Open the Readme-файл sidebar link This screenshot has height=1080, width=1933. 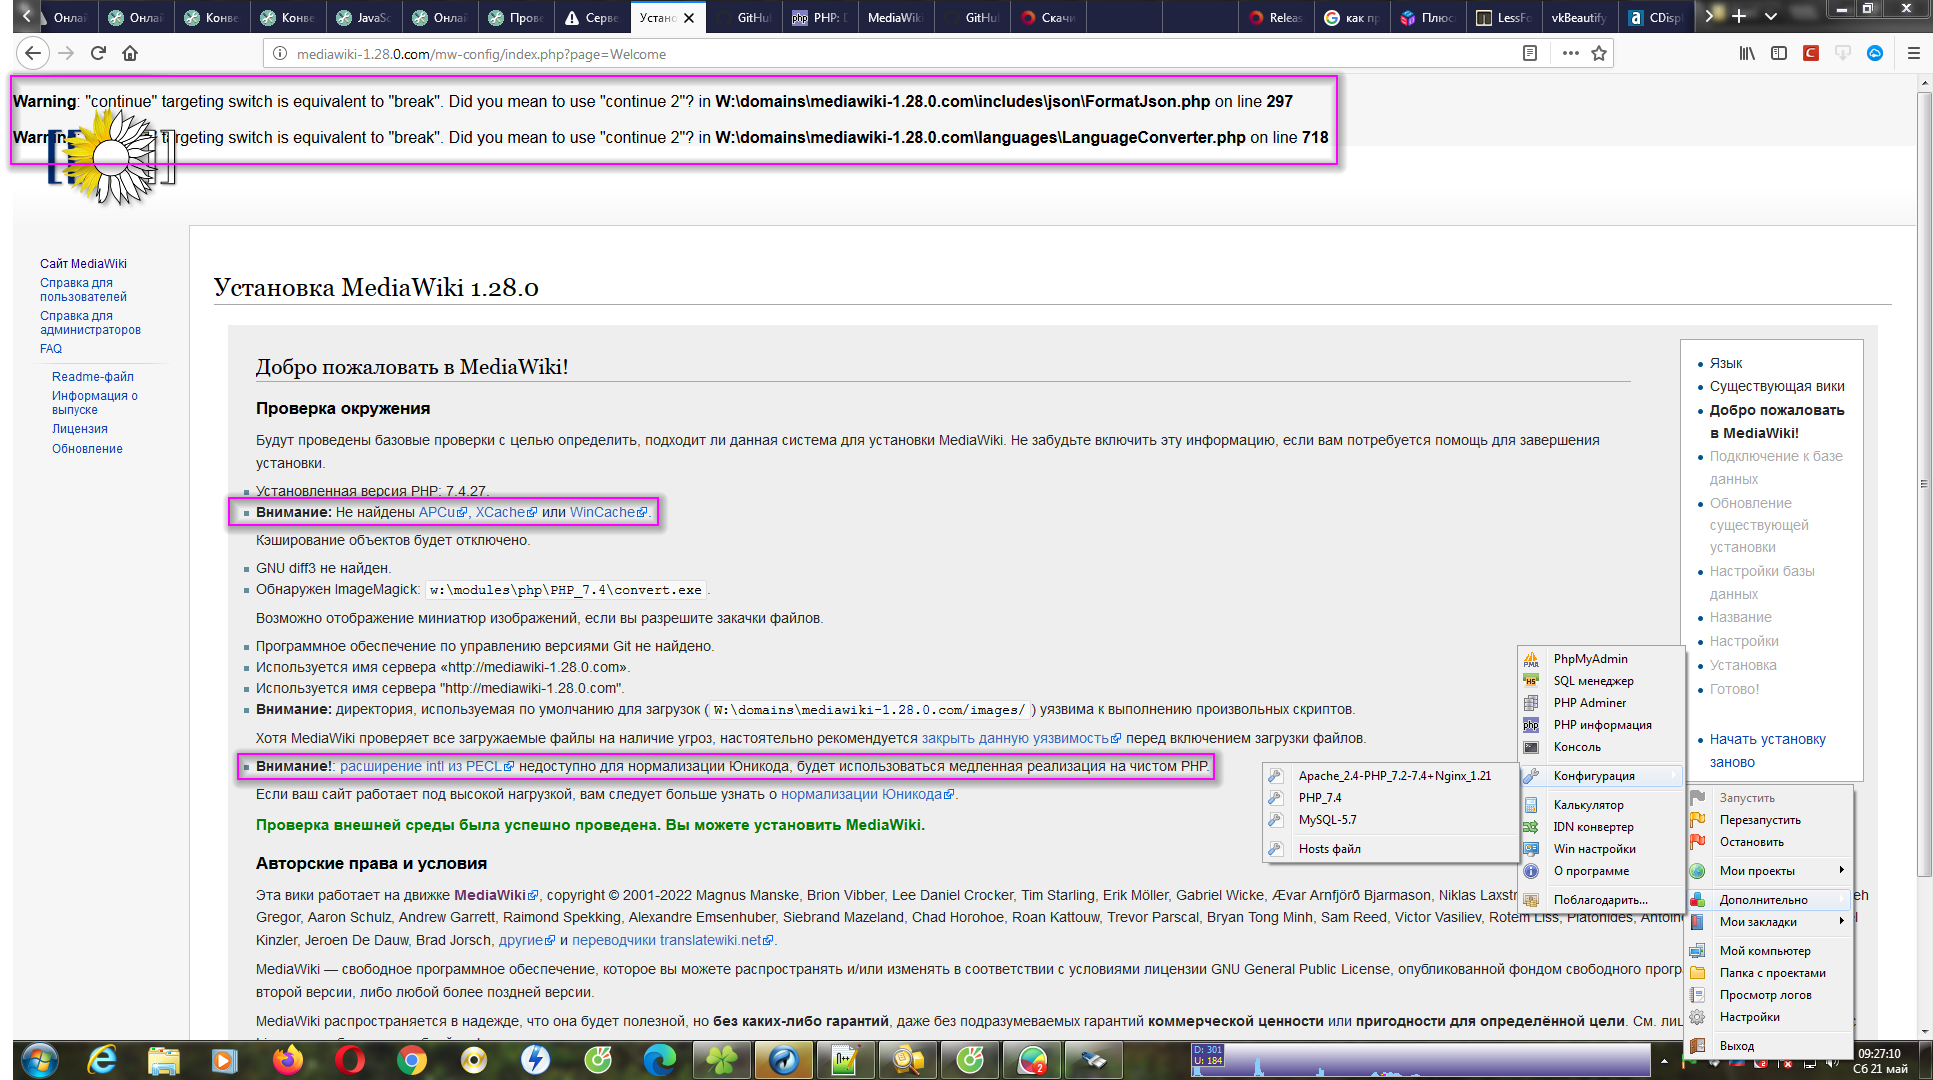pos(93,377)
